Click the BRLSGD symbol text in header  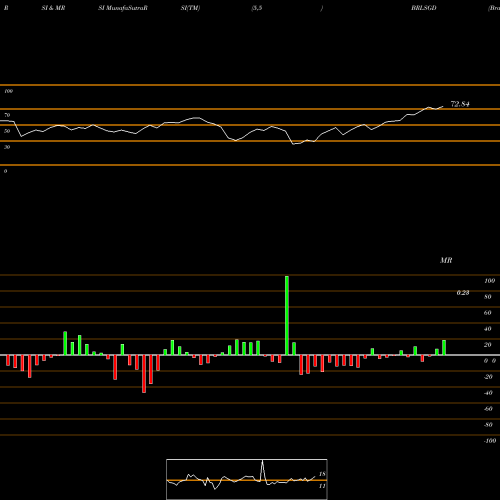tap(424, 8)
